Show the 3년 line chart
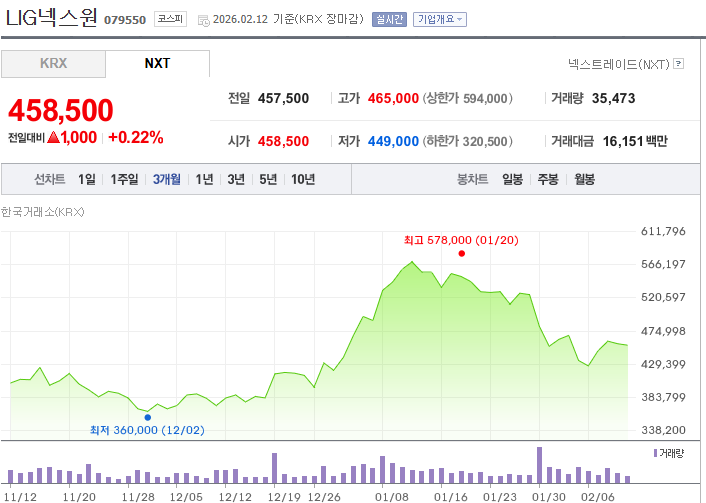 (x=236, y=179)
